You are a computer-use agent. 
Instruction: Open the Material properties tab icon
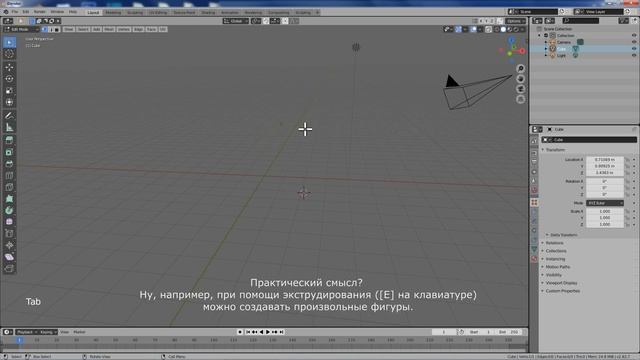point(534,259)
